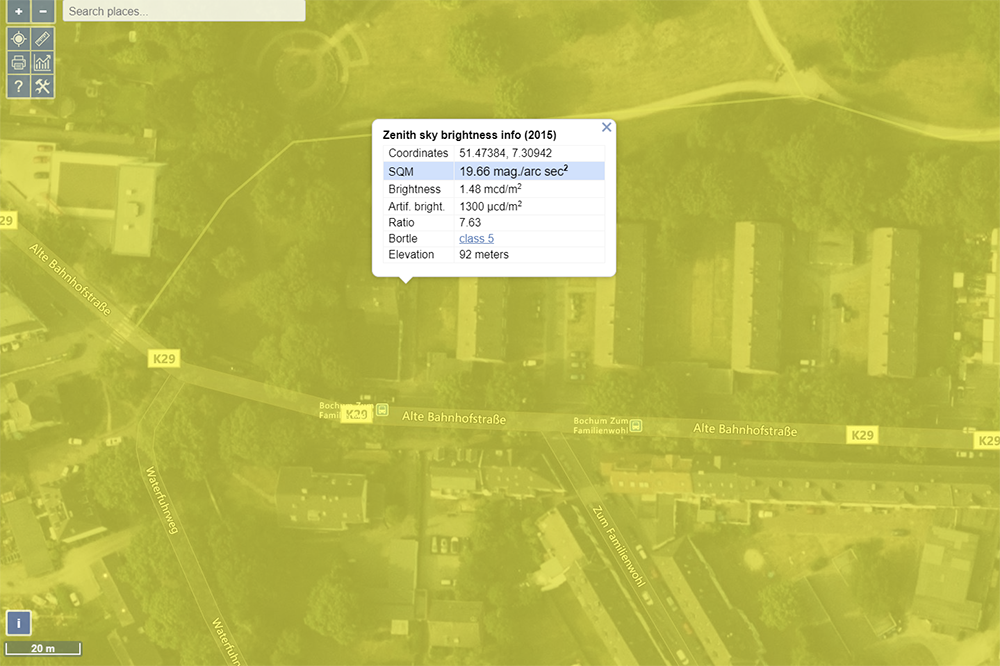The image size is (1000, 666).
Task: Open help via the question mark icon
Action: click(x=18, y=87)
